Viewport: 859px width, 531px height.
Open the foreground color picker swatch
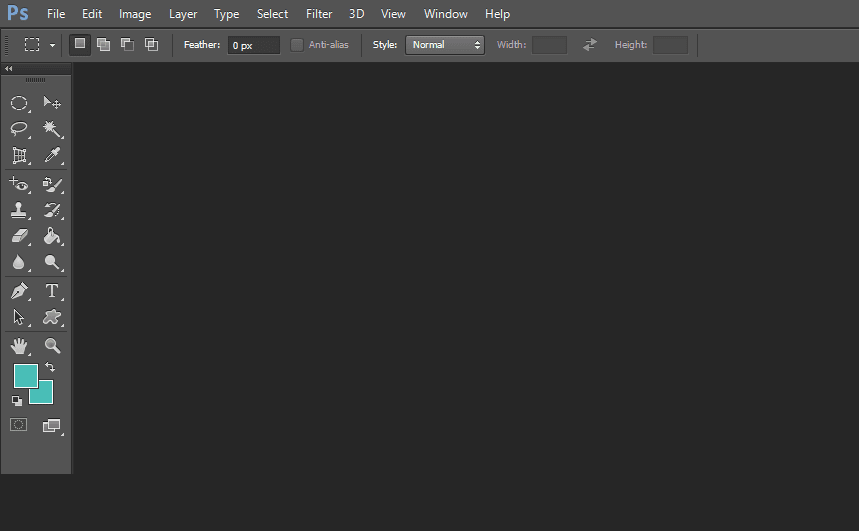point(25,376)
